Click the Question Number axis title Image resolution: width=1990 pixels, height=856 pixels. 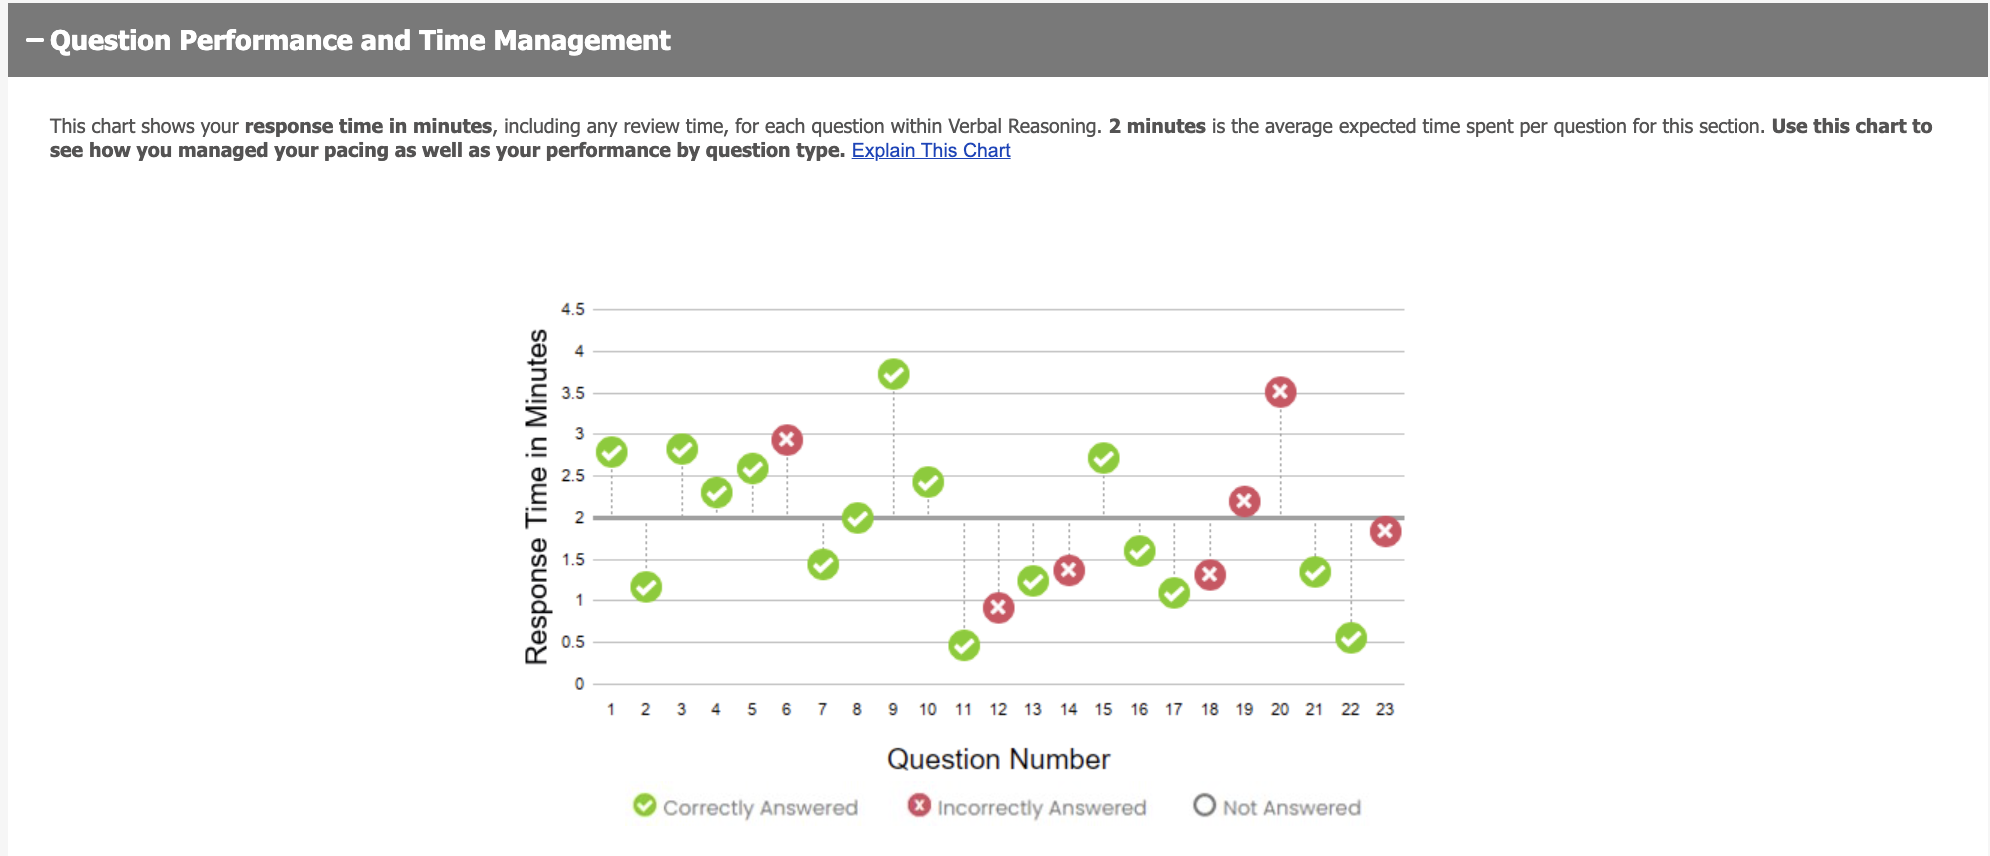[x=998, y=759]
